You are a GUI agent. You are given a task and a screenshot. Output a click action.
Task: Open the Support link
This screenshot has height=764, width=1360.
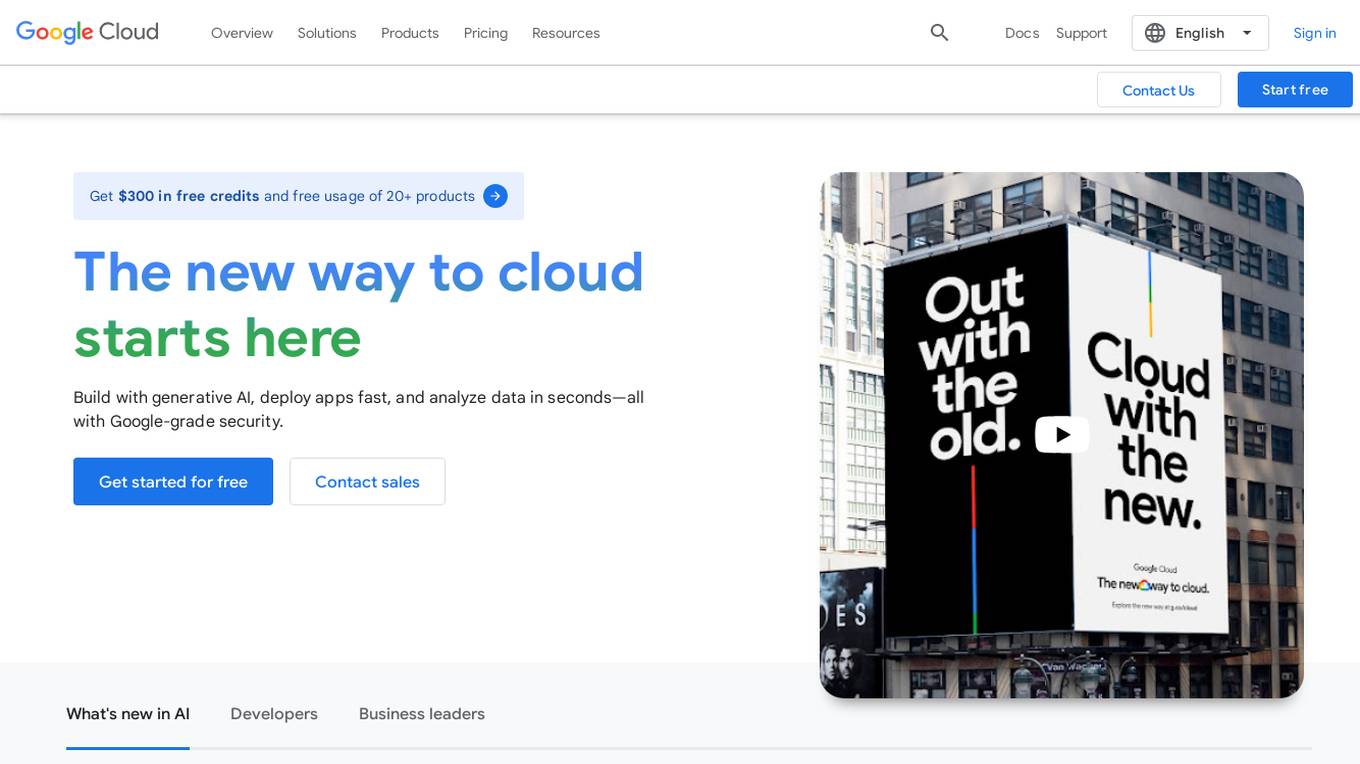[x=1081, y=33]
